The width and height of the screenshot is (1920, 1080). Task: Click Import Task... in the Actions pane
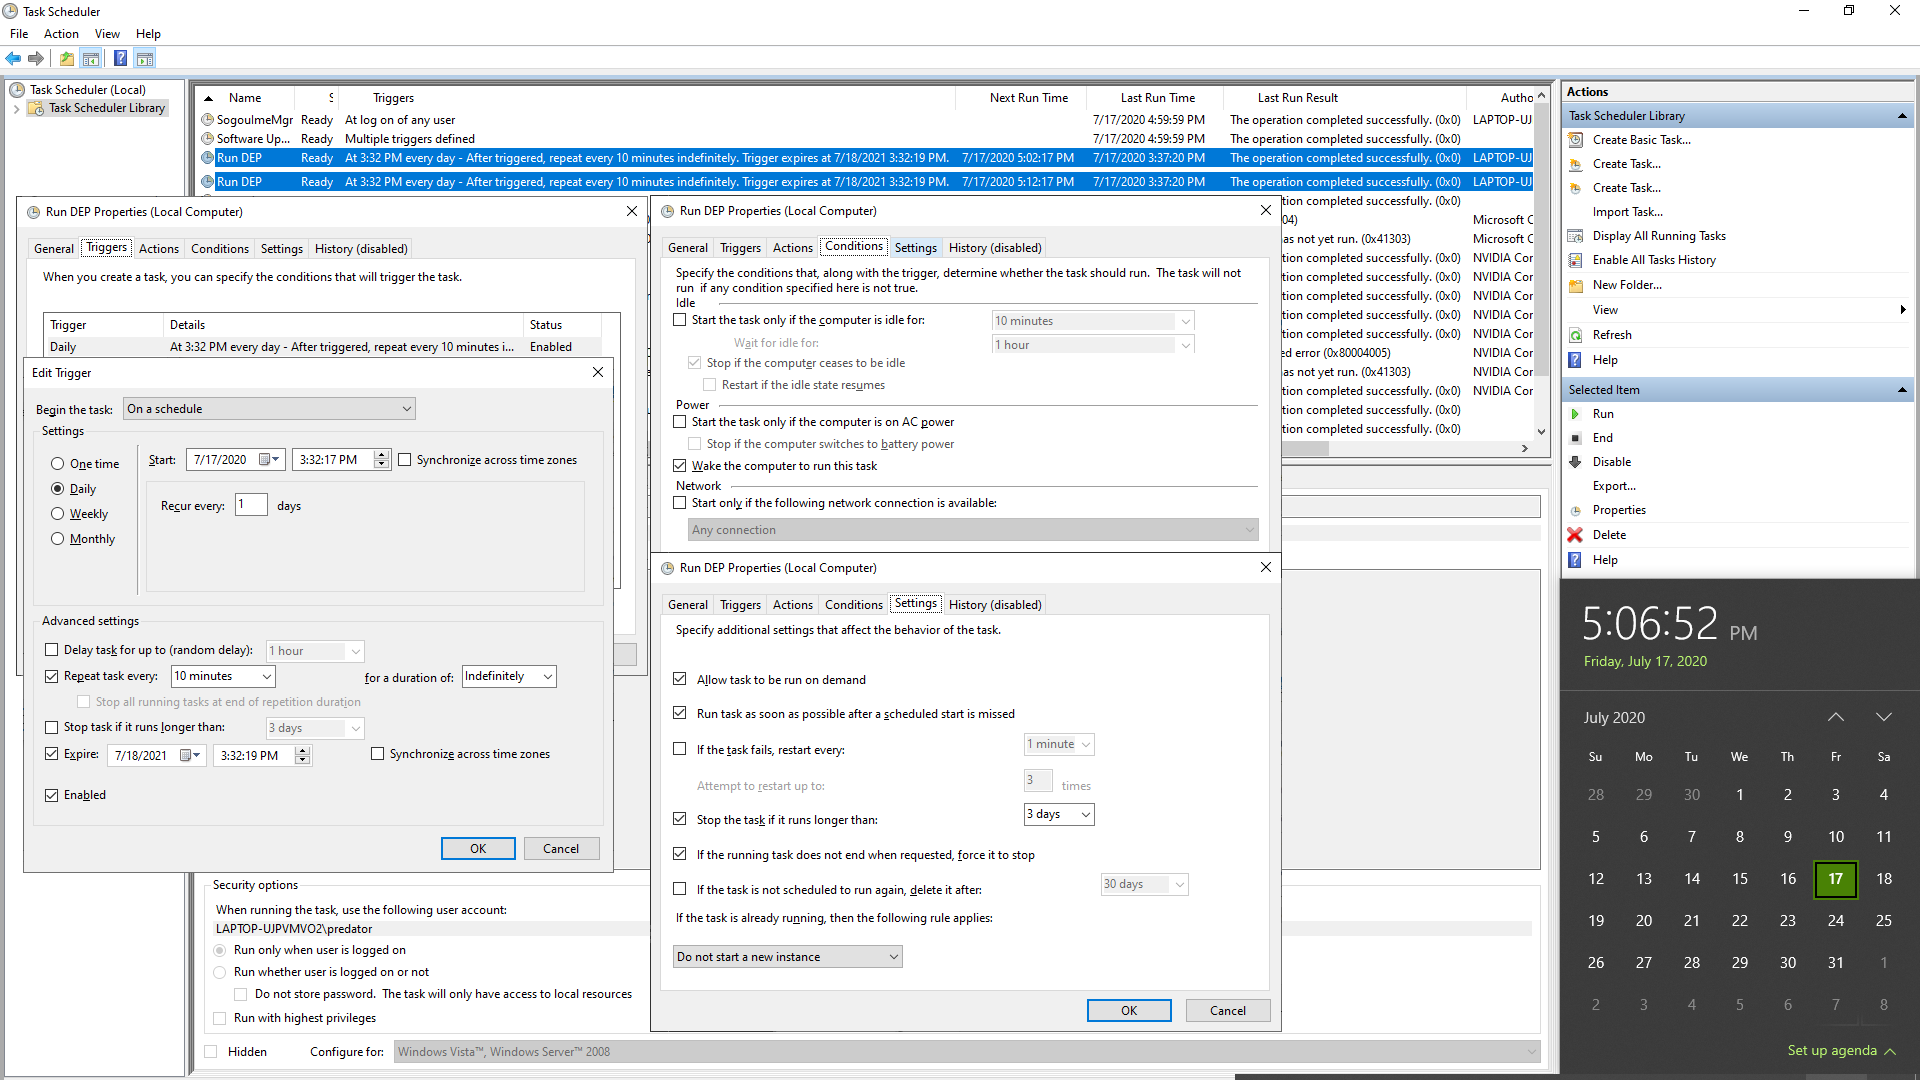(x=1627, y=212)
